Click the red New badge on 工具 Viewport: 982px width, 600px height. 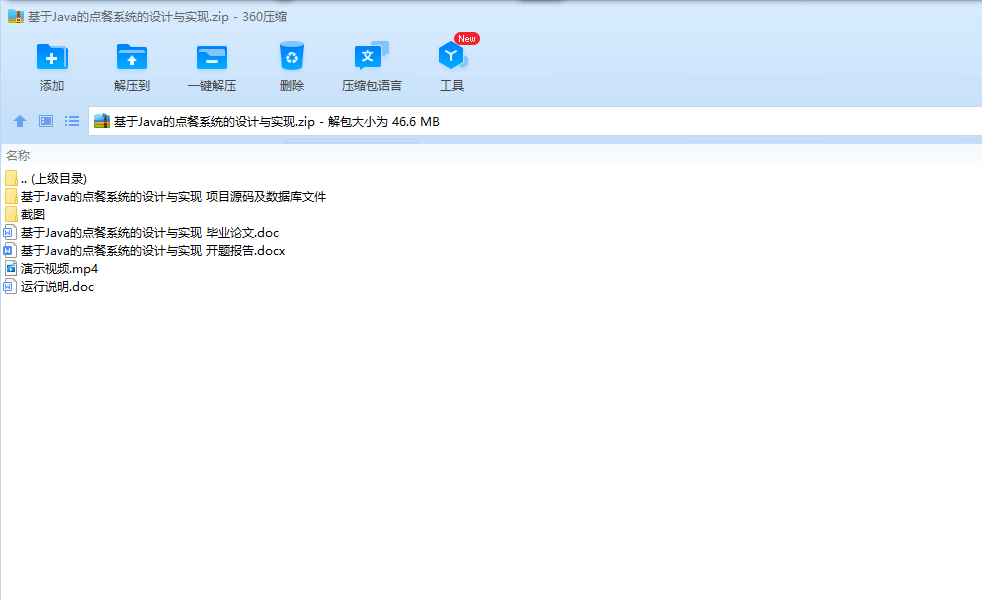pos(467,39)
